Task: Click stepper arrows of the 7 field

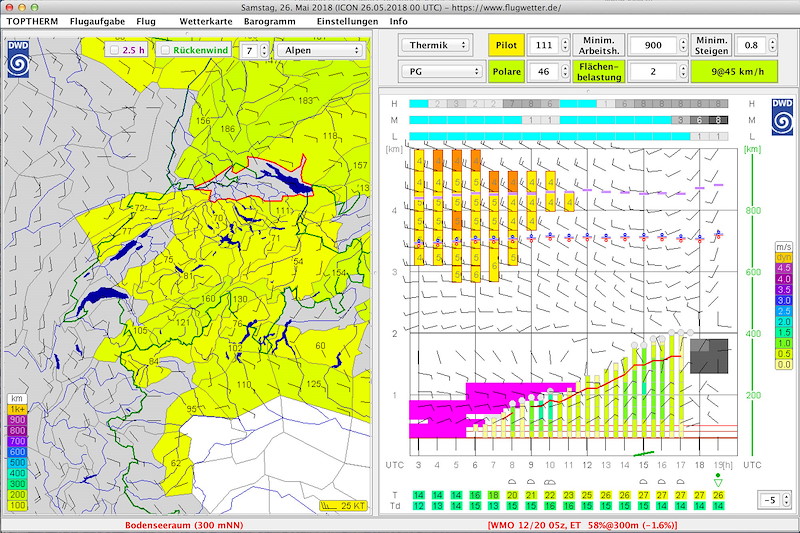Action: 264,50
